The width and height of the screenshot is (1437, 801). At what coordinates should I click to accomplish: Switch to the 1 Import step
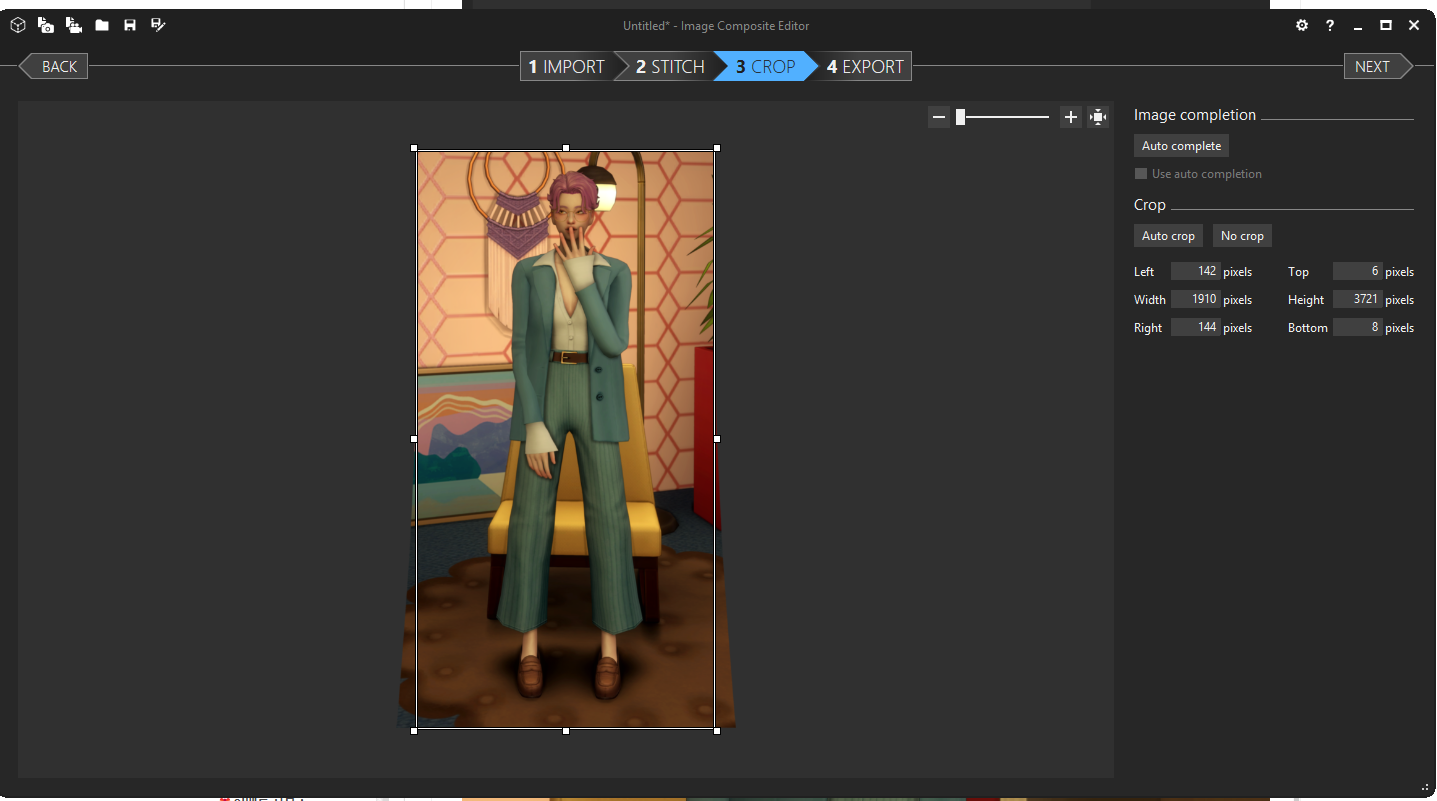[567, 67]
